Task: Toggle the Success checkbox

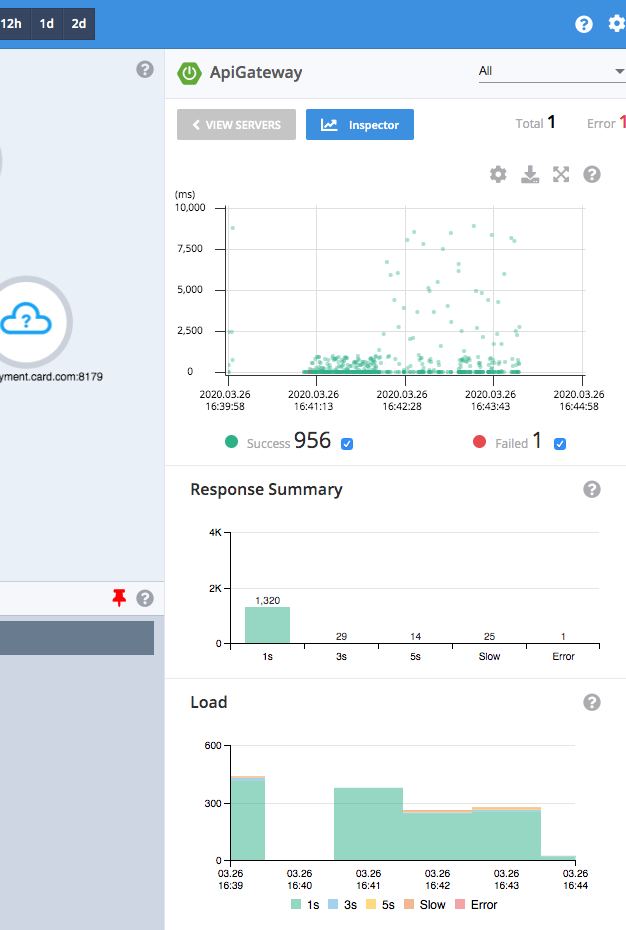Action: point(347,444)
